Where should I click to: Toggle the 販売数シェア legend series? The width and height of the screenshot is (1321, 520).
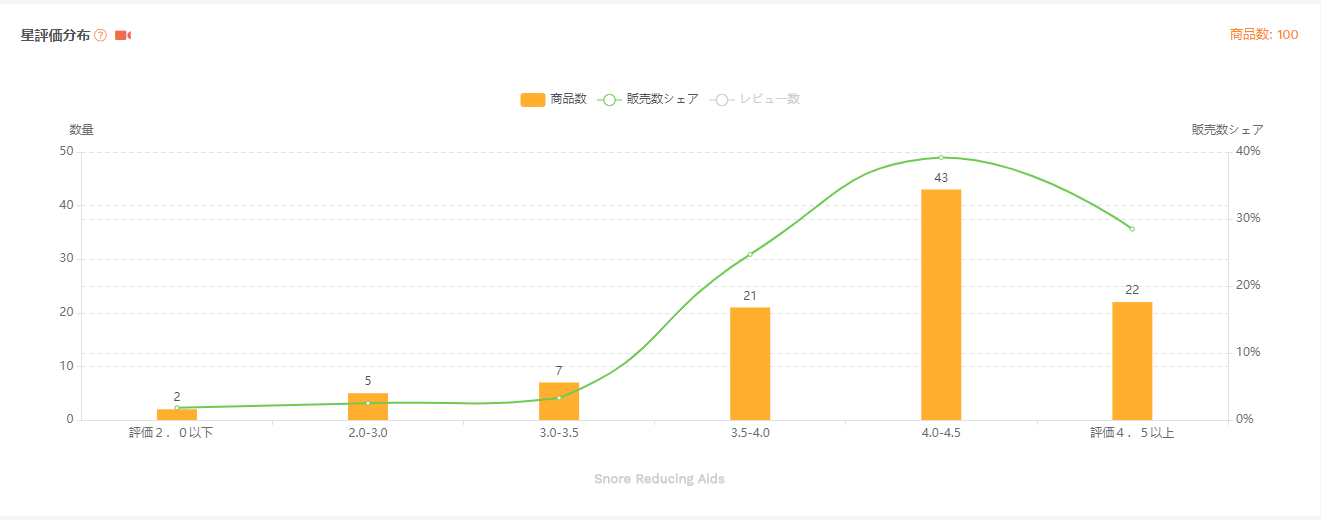point(648,99)
